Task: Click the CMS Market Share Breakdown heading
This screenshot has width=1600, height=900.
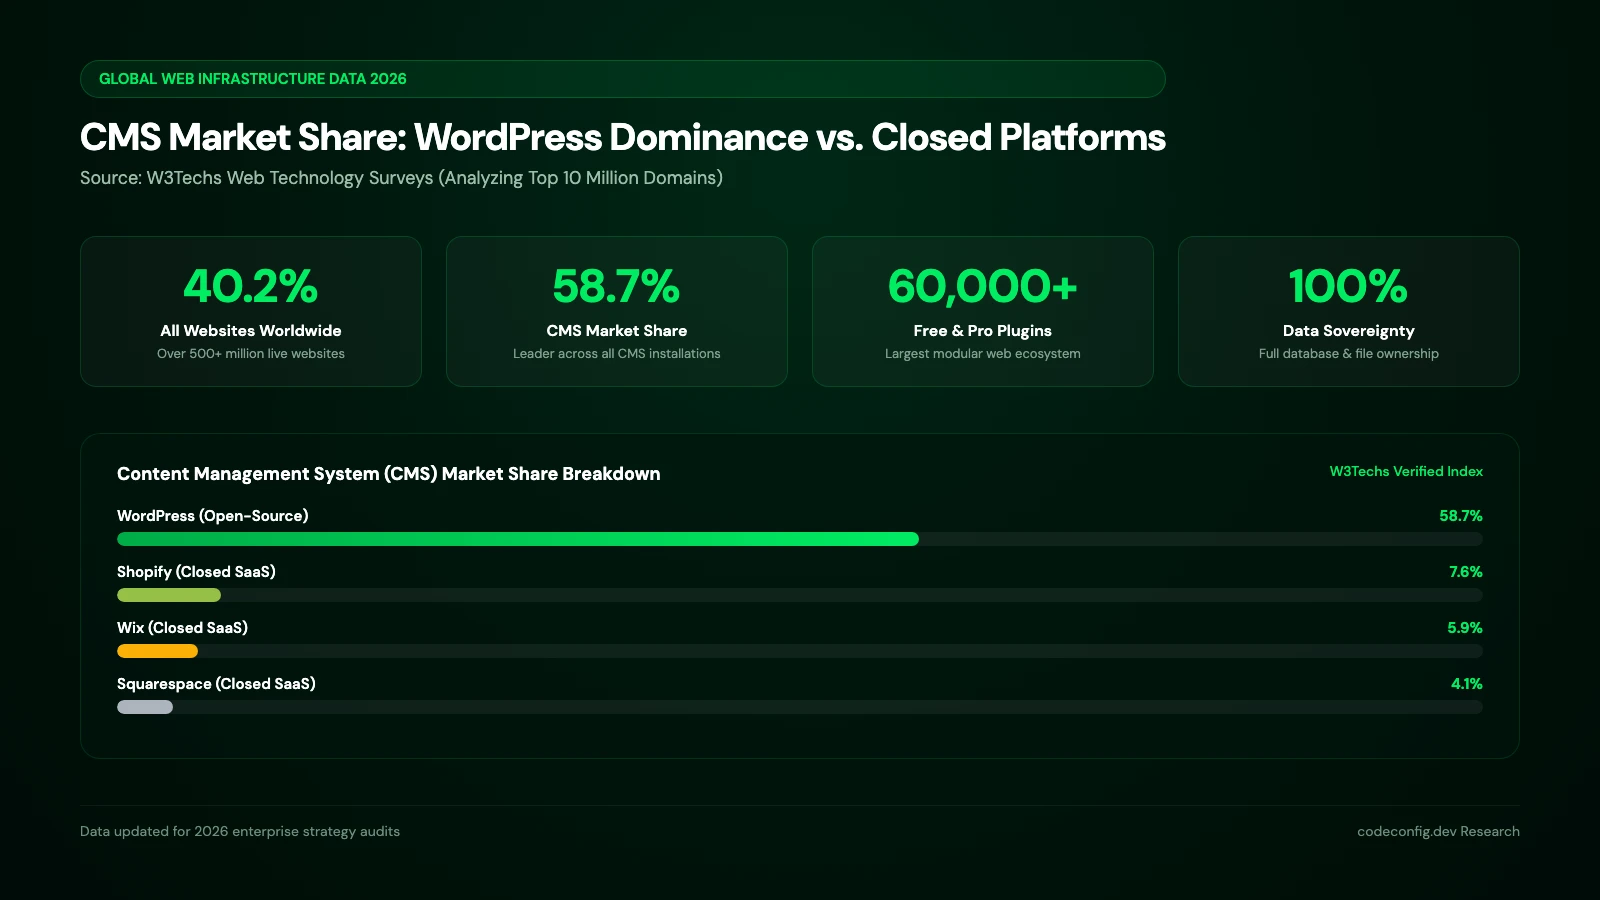Action: [x=389, y=474]
